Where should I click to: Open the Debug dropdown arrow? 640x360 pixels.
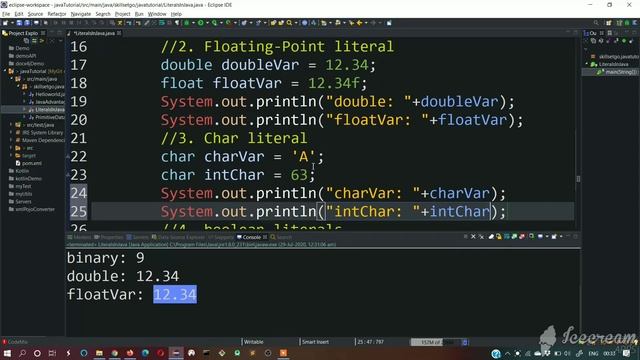coord(193,23)
